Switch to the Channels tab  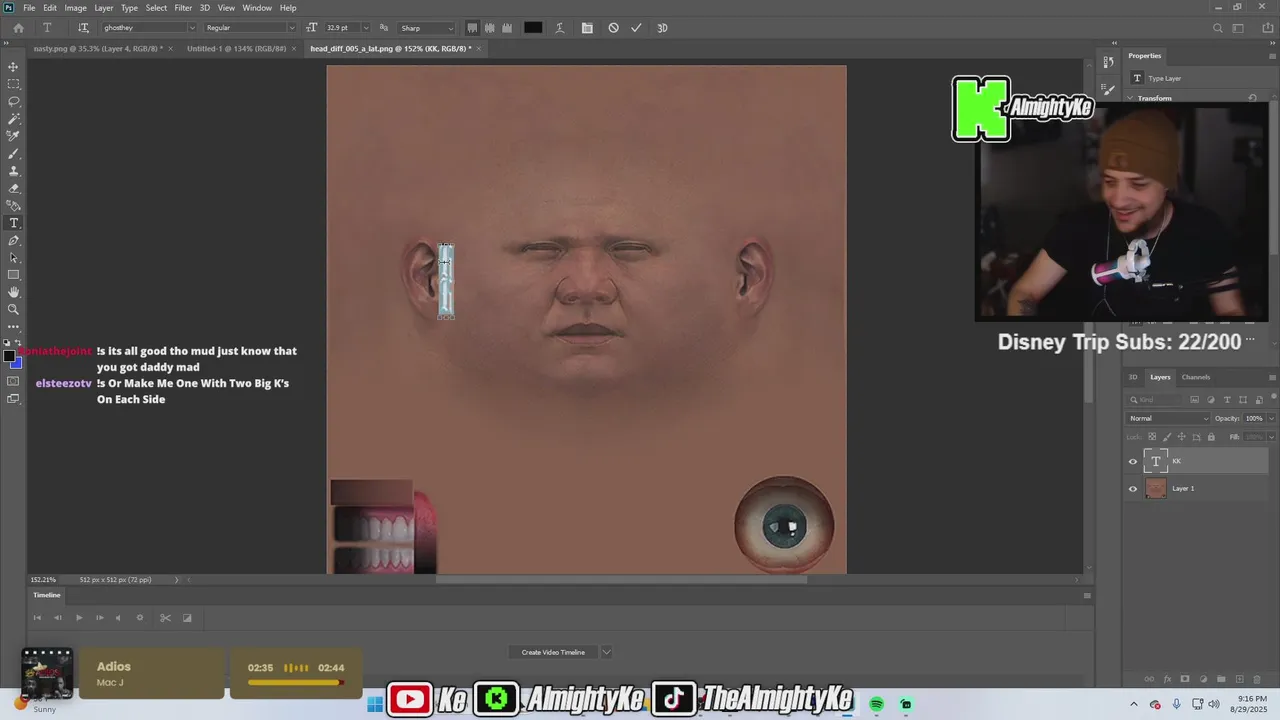point(1196,377)
